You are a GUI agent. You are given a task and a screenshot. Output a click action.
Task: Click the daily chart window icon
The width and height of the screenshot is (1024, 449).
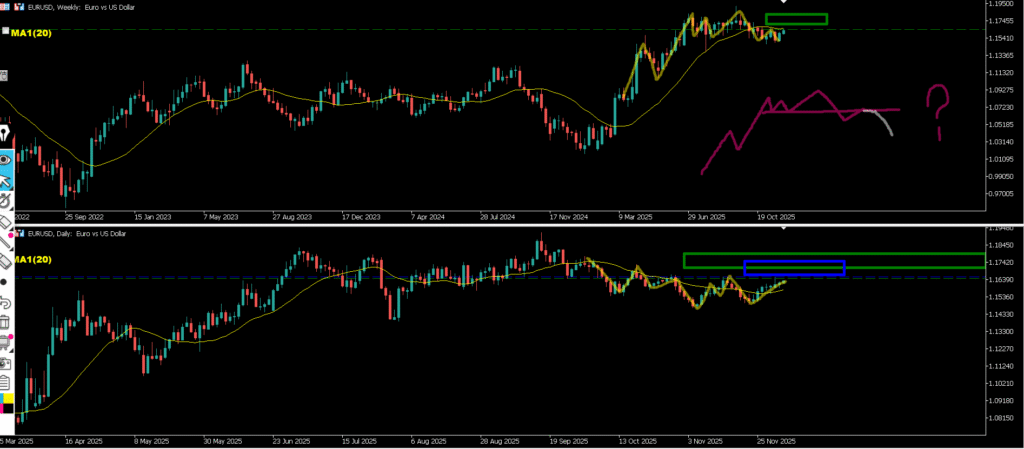21,234
